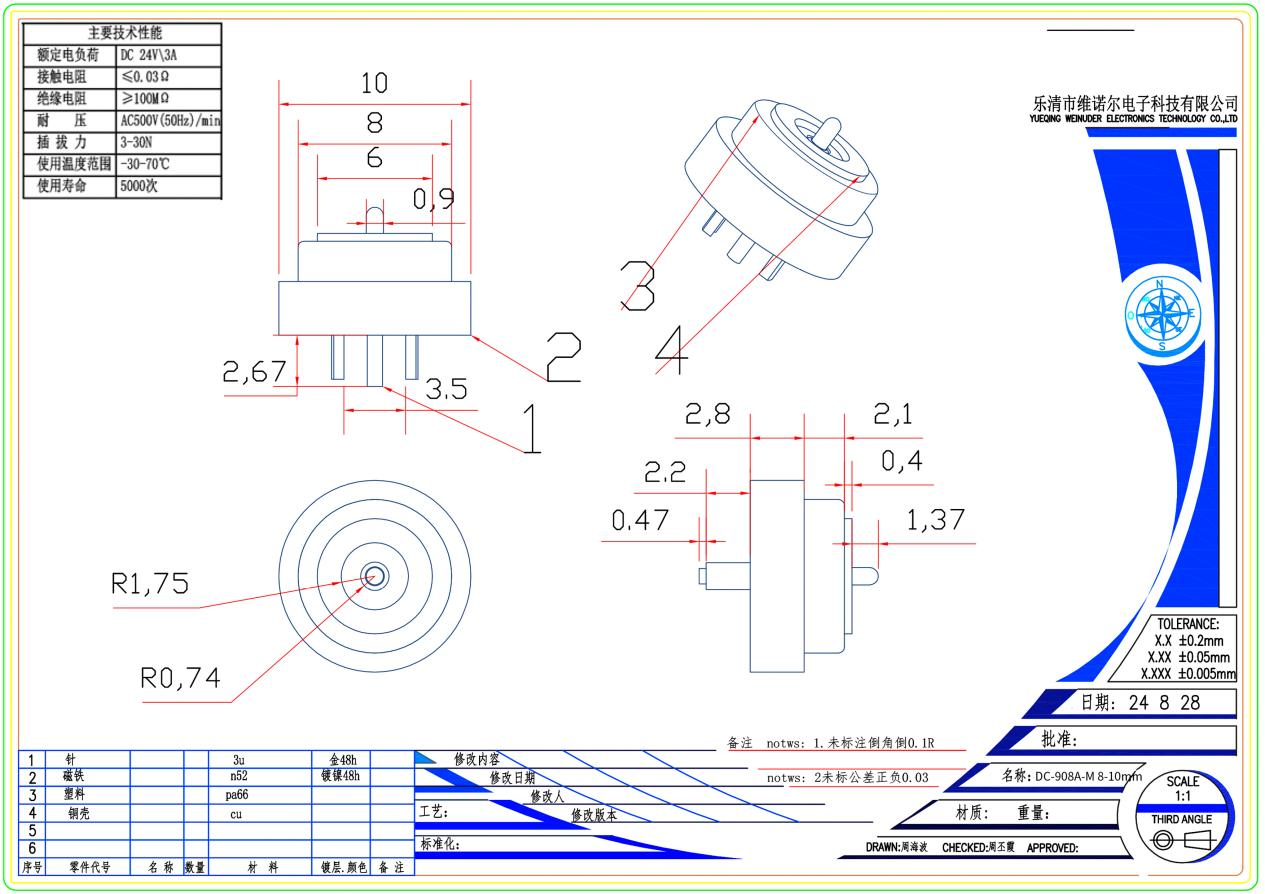This screenshot has width=1265, height=894.
Task: Click the 日期: 24 8 28 date field
Action: point(1141,703)
